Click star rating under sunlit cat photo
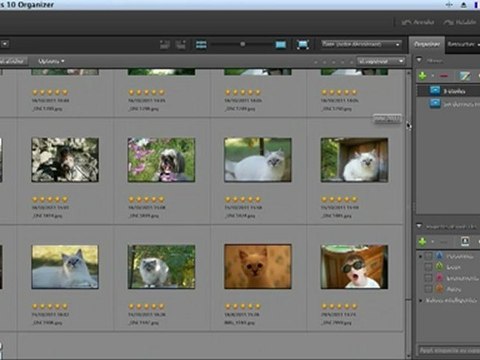Screen dimensions: 480x360 pos(50,306)
